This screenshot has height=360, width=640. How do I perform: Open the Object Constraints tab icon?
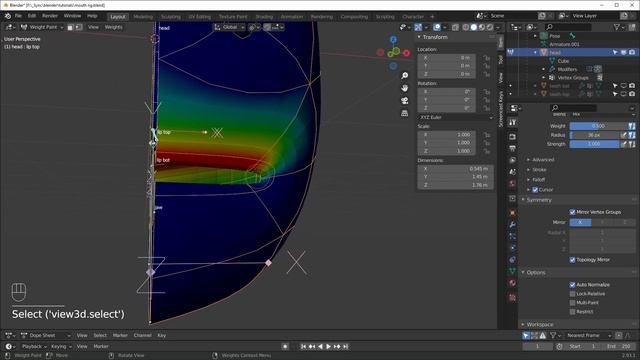[x=513, y=260]
